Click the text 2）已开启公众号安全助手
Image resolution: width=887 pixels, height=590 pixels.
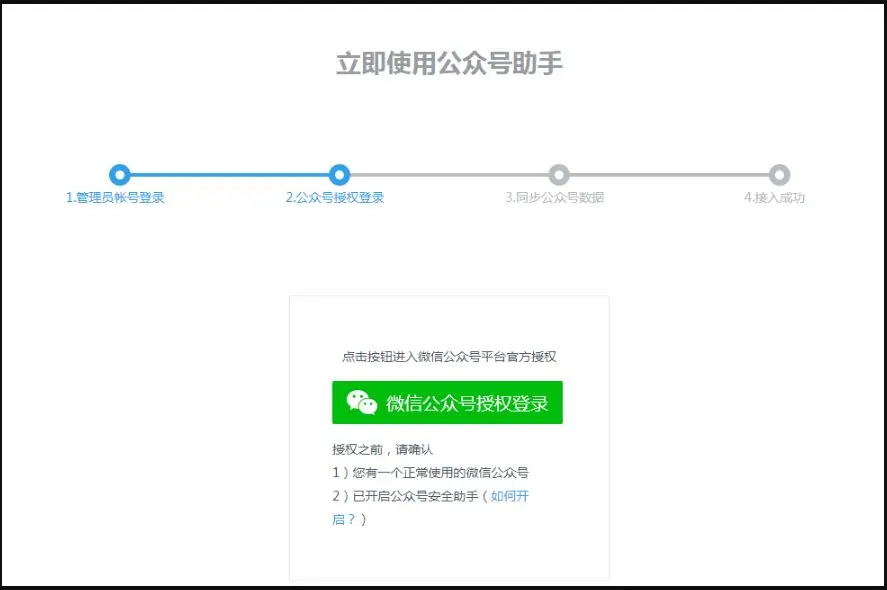[405, 496]
